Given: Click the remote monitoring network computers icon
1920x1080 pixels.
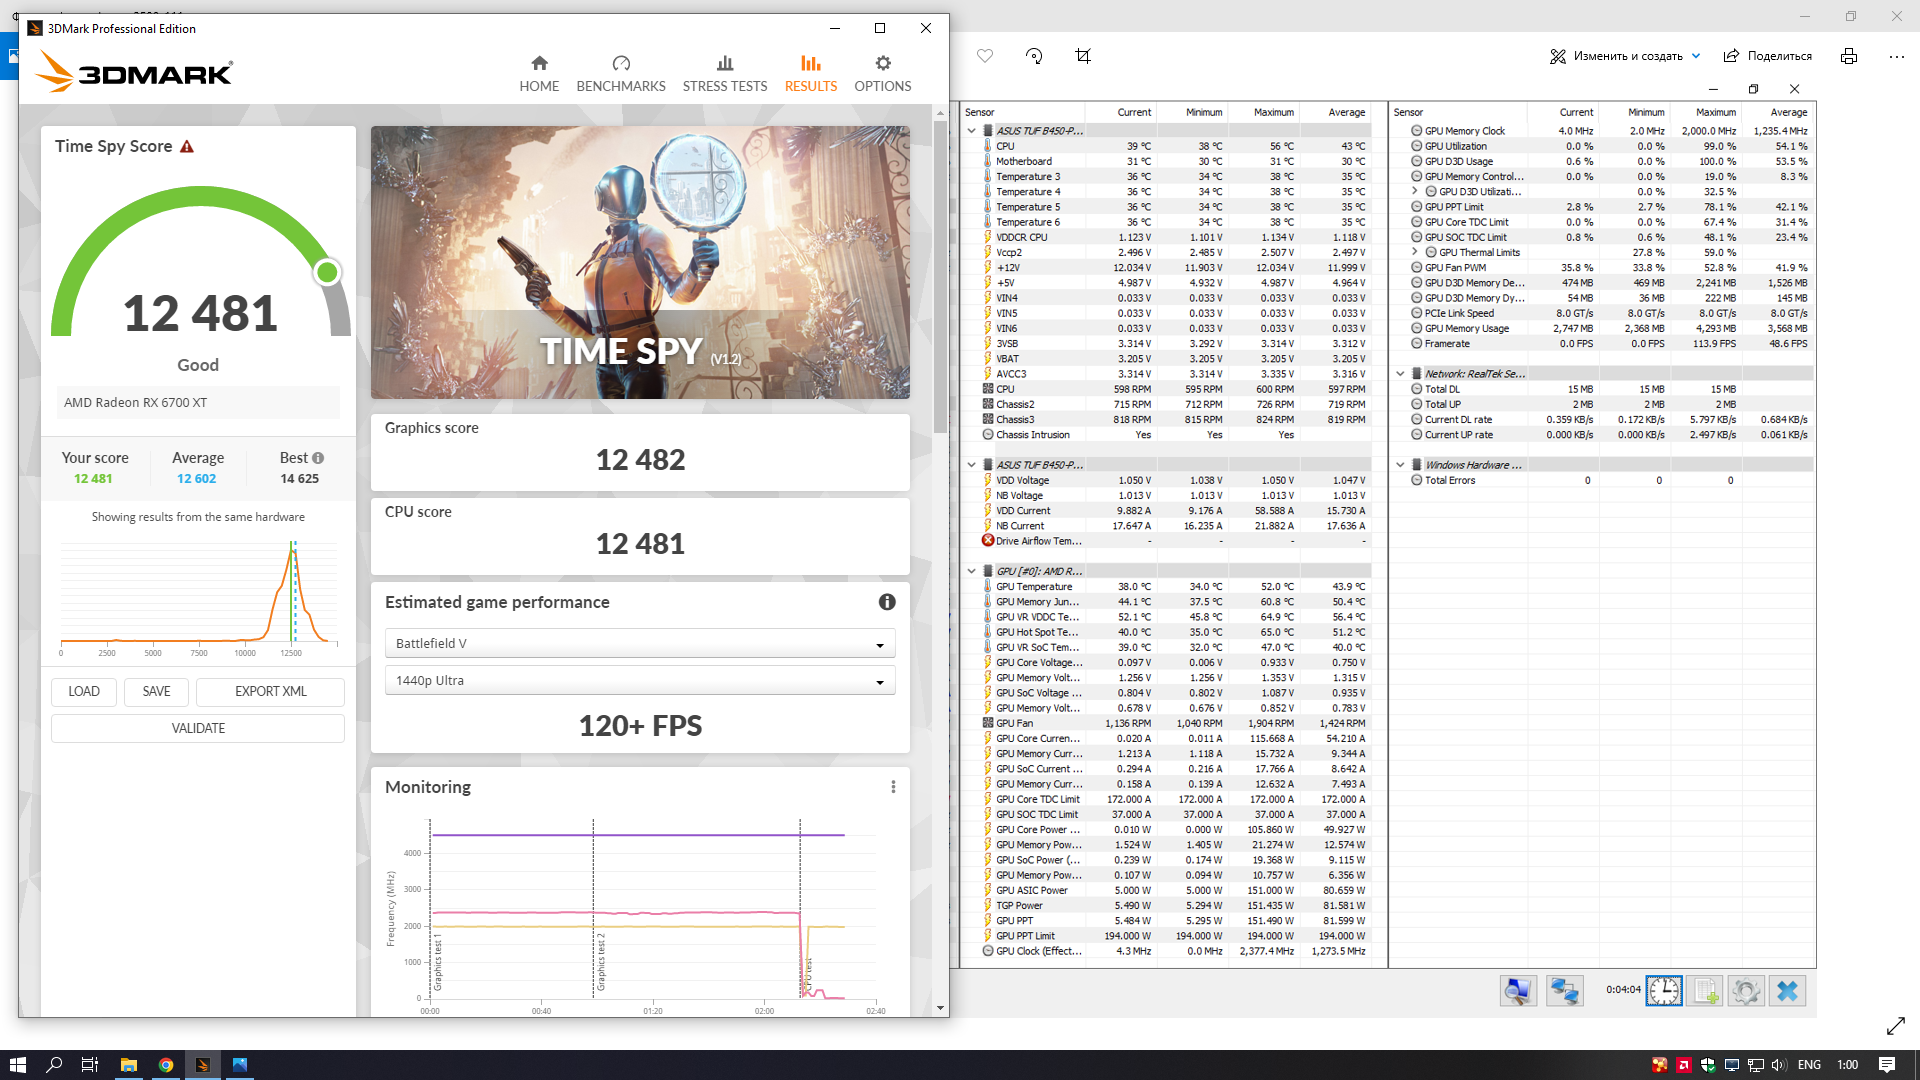Looking at the screenshot, I should (x=1564, y=990).
